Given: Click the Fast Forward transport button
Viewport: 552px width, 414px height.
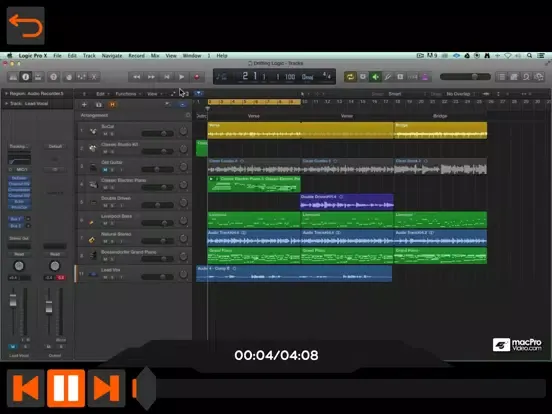Looking at the screenshot, I should pyautogui.click(x=151, y=77).
